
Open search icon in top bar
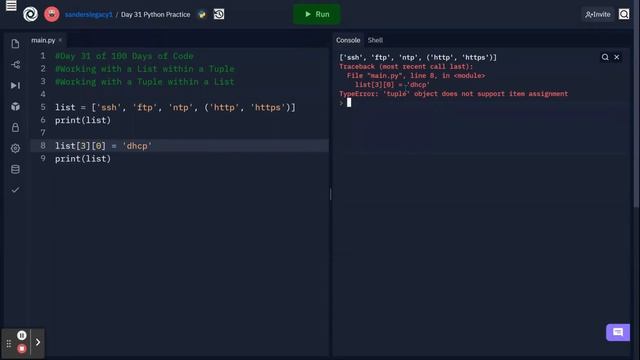coord(624,14)
